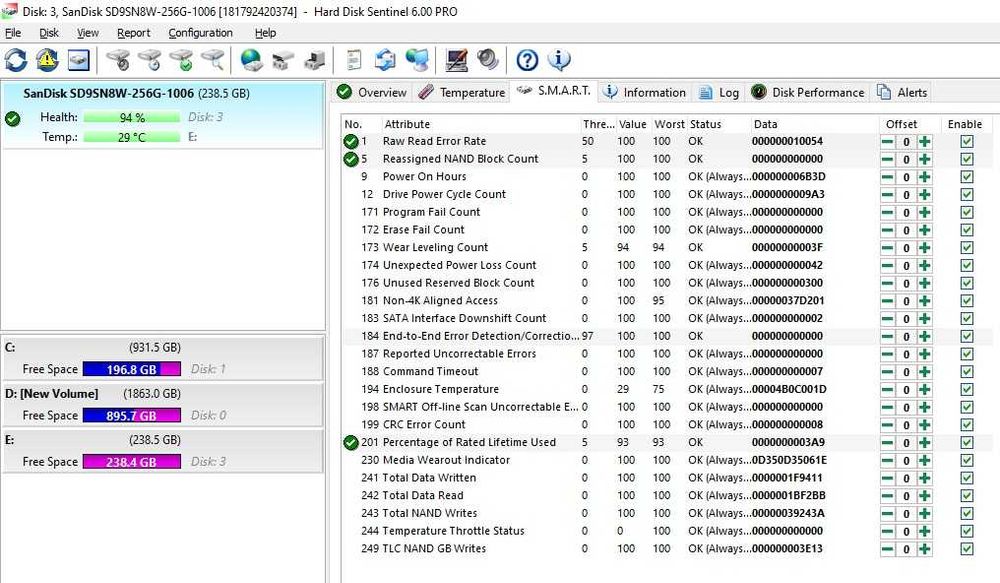Switch to the Alerts tab
The width and height of the screenshot is (1000, 583).
click(902, 92)
